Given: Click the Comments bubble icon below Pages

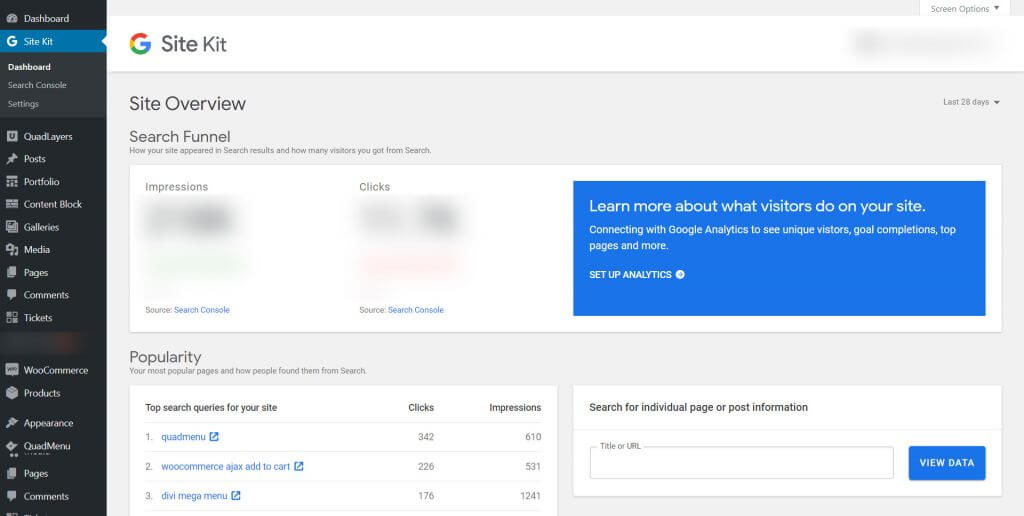Looking at the screenshot, I should coord(12,295).
